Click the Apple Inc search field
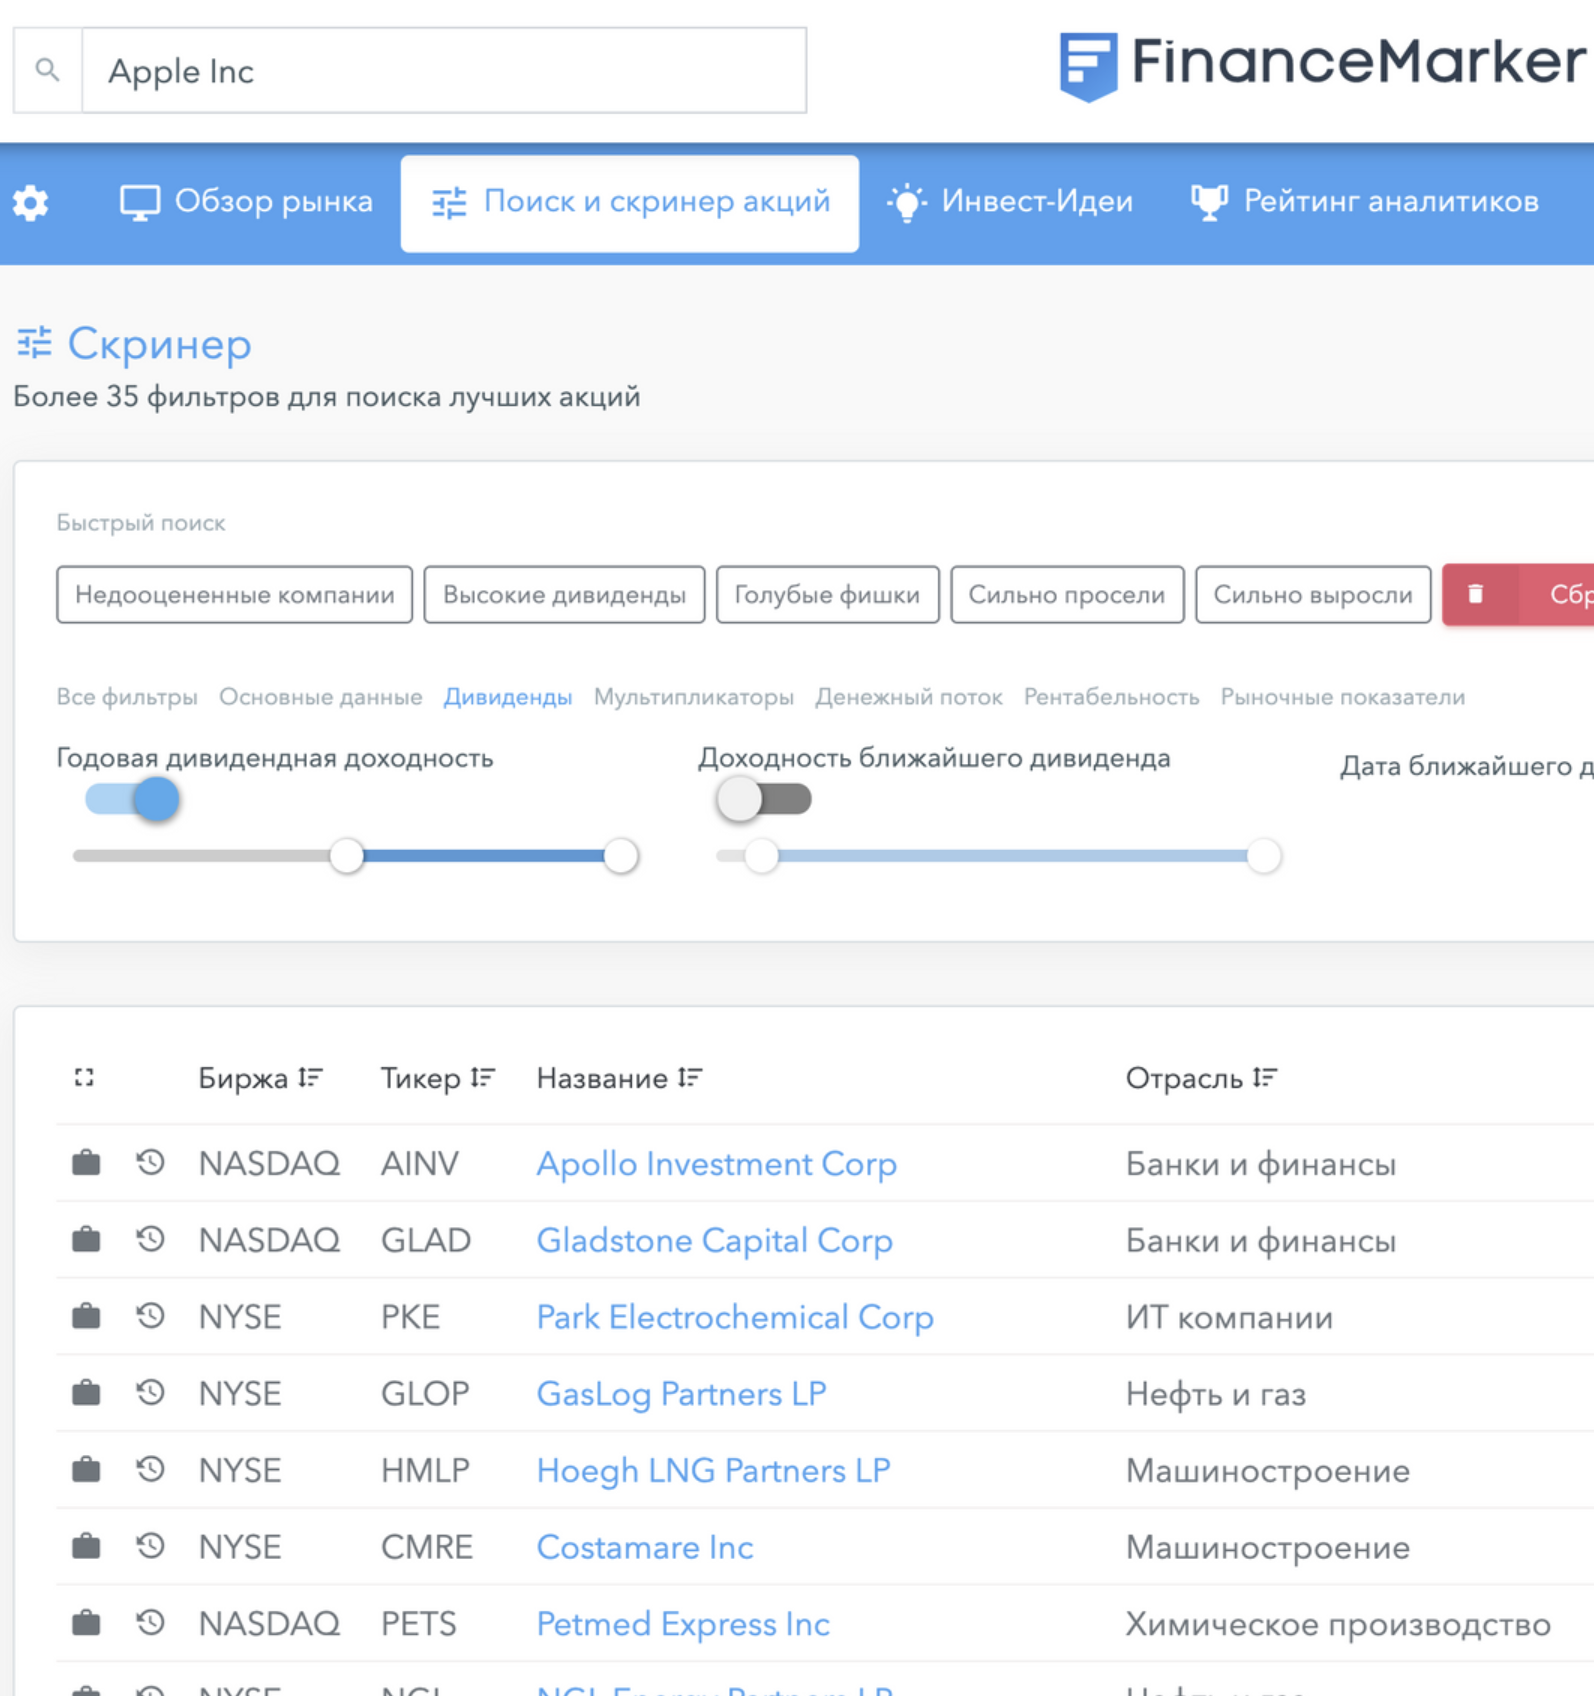 click(443, 70)
